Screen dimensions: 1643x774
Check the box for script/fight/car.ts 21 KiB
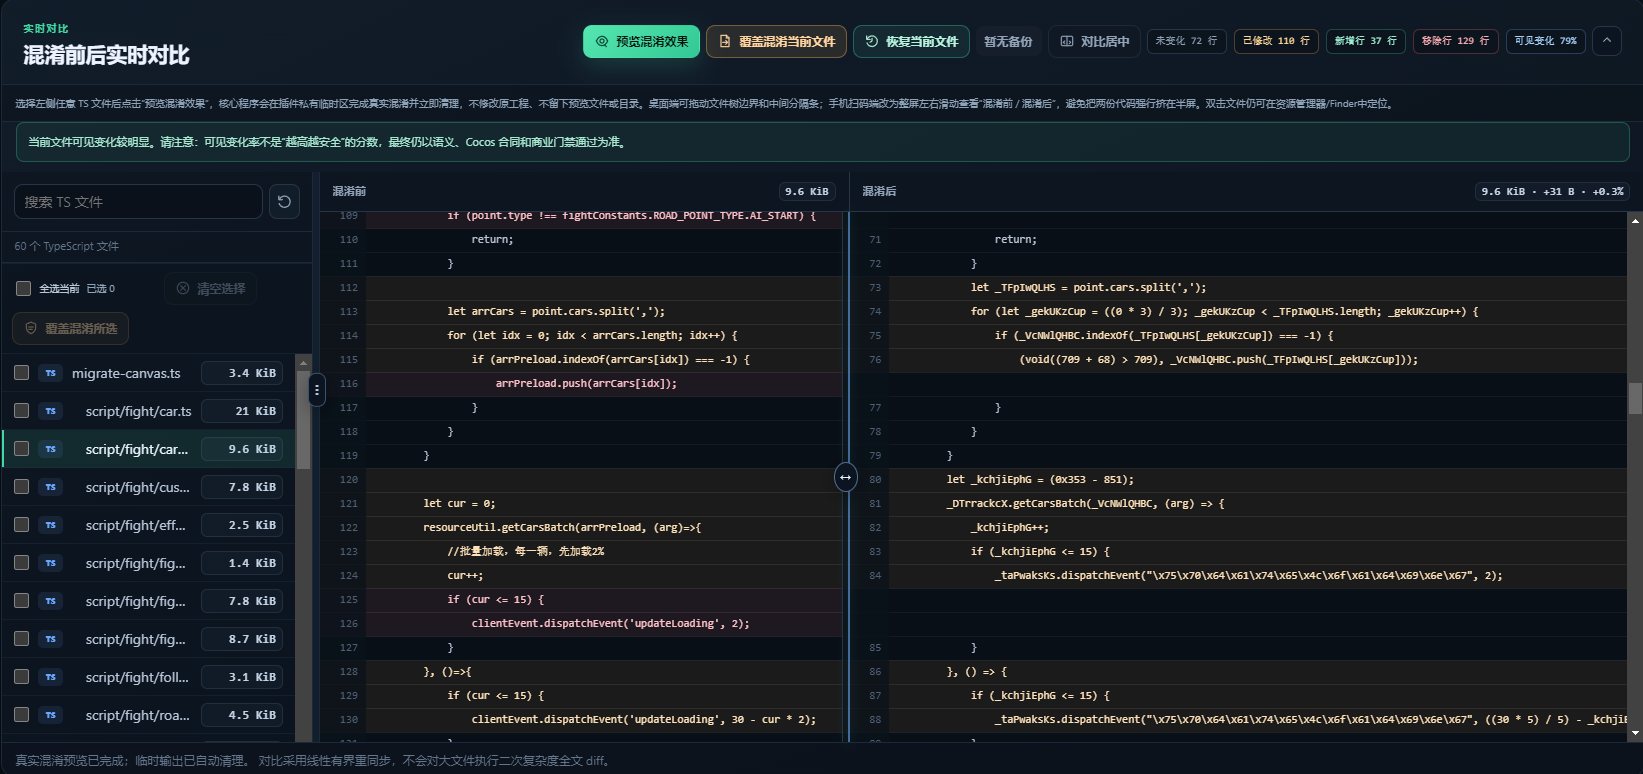pos(22,411)
